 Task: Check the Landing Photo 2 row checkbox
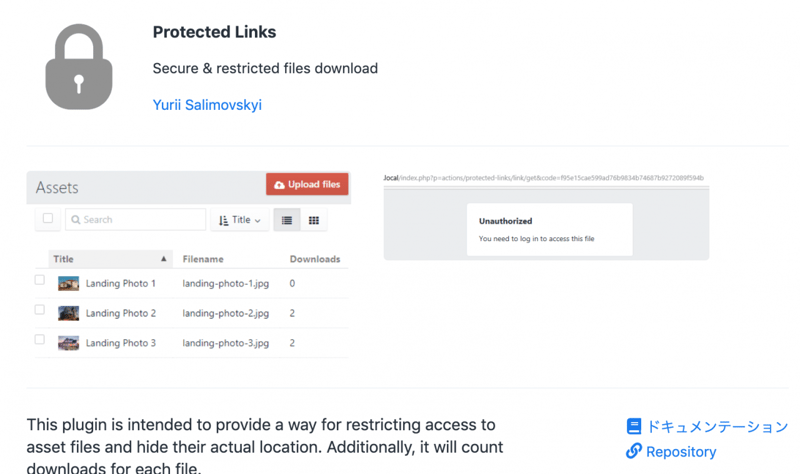[40, 310]
